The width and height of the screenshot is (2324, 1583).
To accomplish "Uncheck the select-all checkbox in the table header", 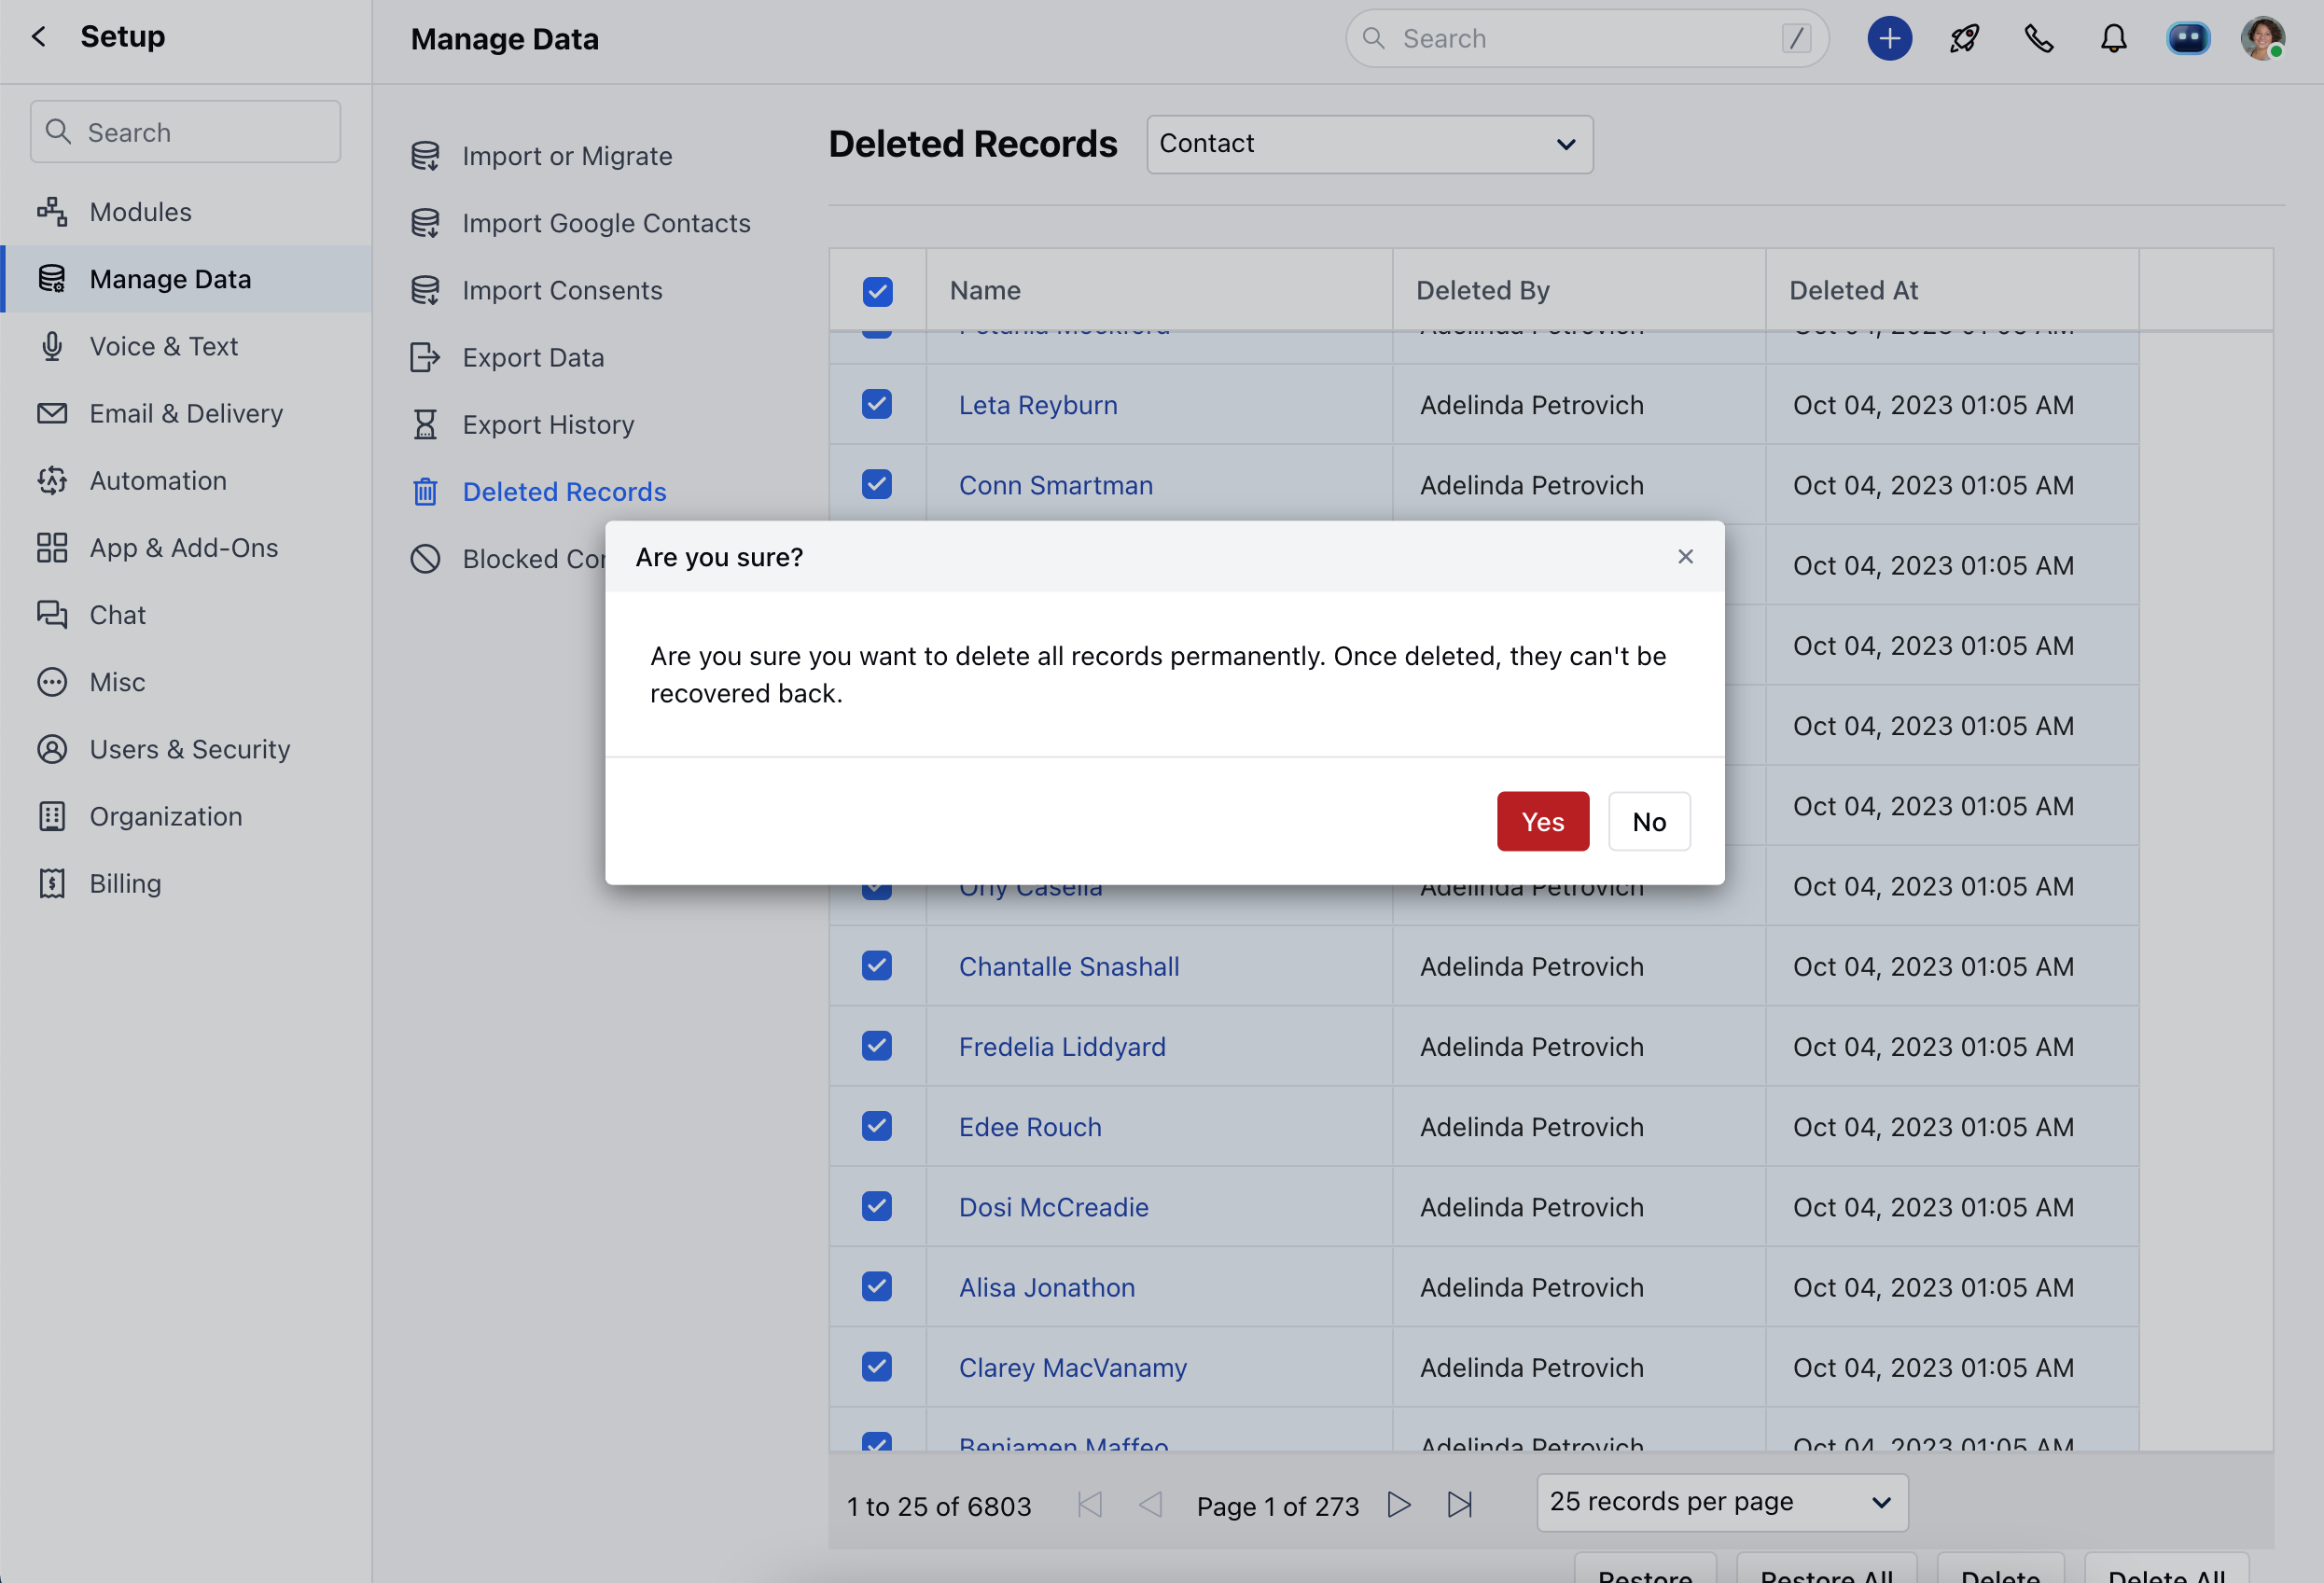I will tap(877, 291).
